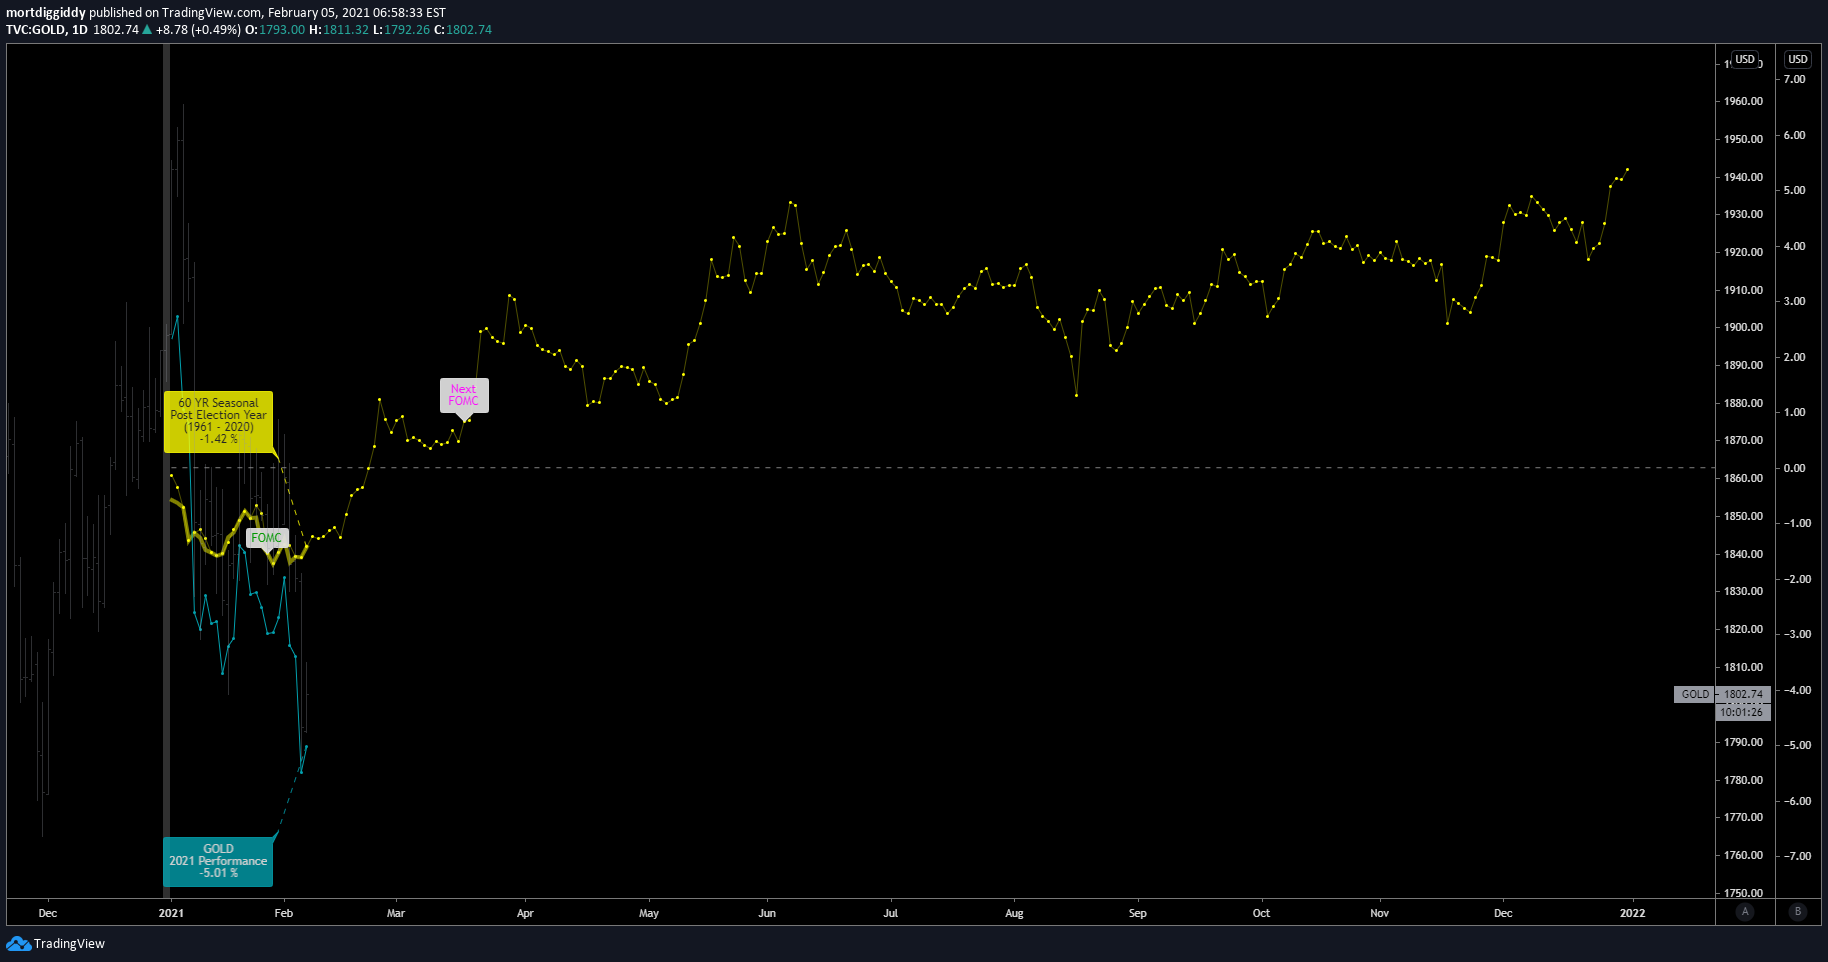Click the 0.00 percent scale value
Viewport: 1828px width, 962px height.
1795,468
